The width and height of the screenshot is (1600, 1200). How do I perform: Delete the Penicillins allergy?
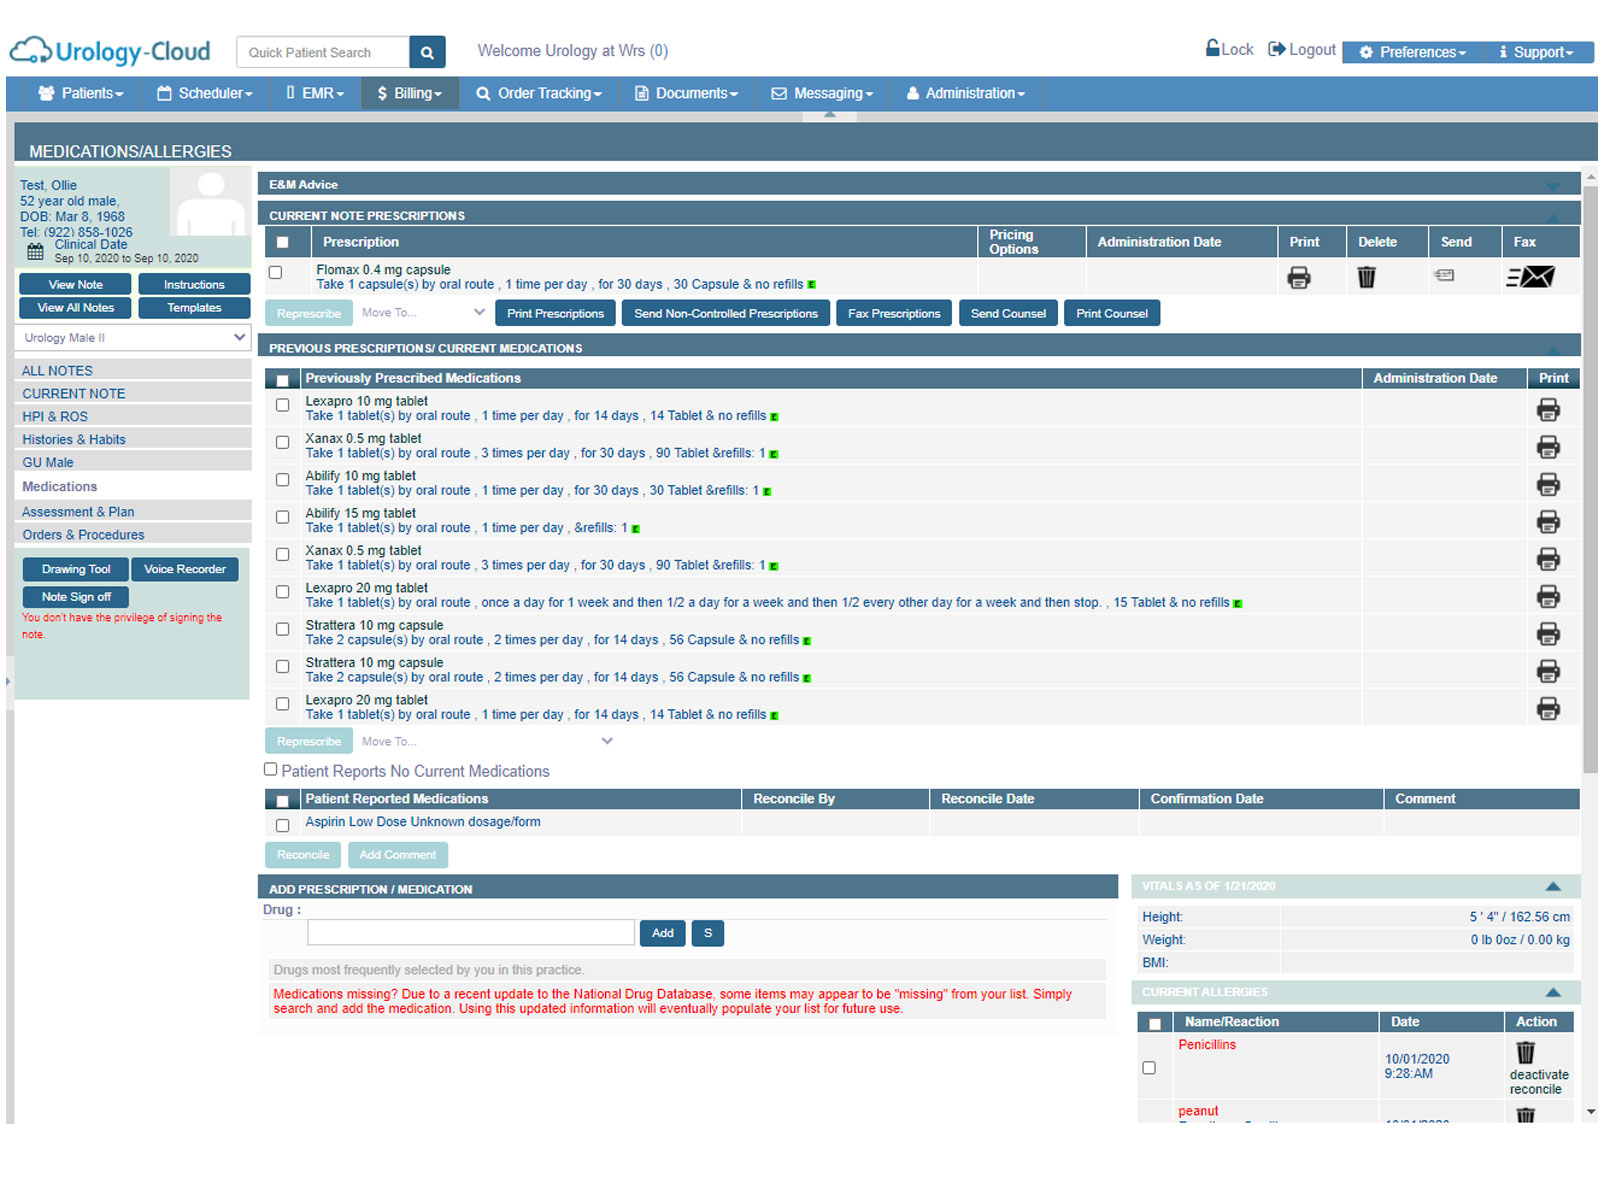tap(1525, 1052)
